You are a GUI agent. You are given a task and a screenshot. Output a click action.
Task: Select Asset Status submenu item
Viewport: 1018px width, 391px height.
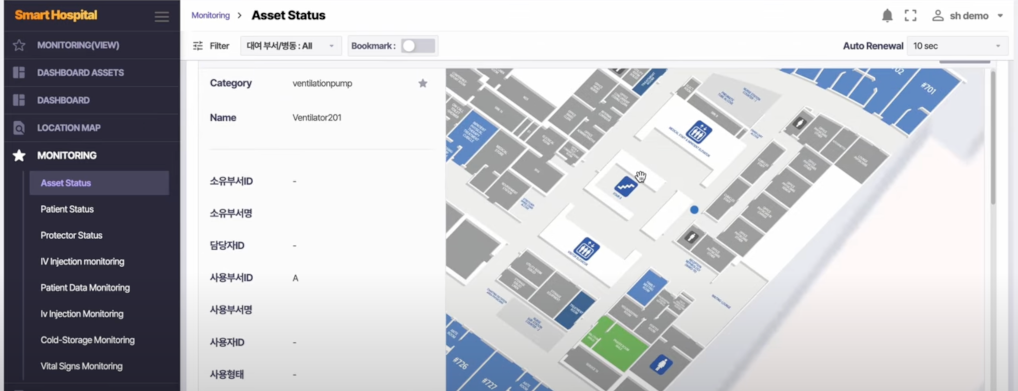coord(99,183)
